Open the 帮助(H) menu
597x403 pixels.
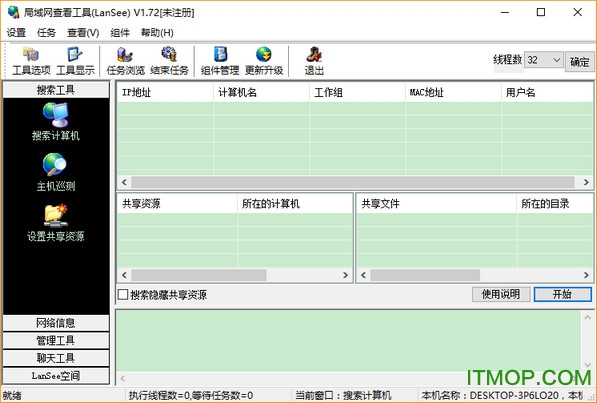157,33
